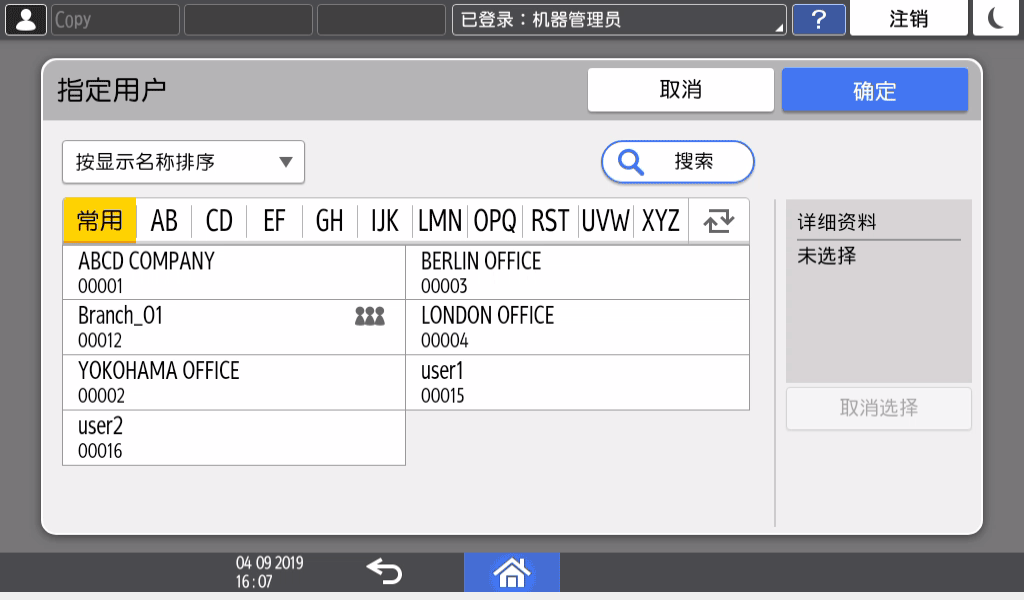Image resolution: width=1024 pixels, height=600 pixels.
Task: Open help with question mark icon
Action: [x=818, y=19]
